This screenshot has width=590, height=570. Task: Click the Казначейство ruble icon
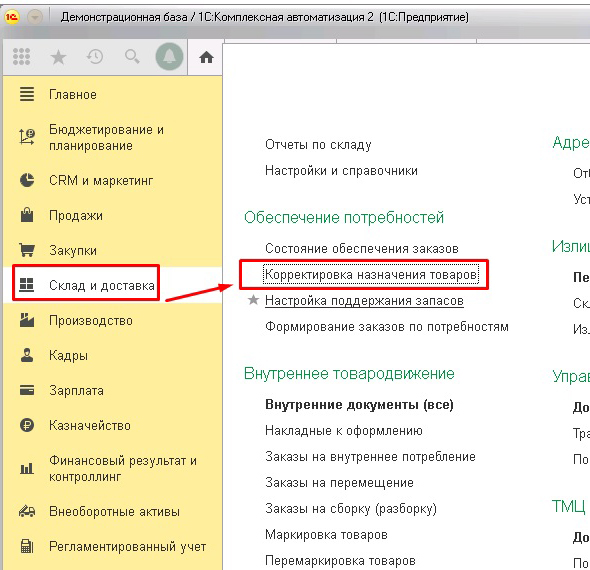pyautogui.click(x=27, y=425)
